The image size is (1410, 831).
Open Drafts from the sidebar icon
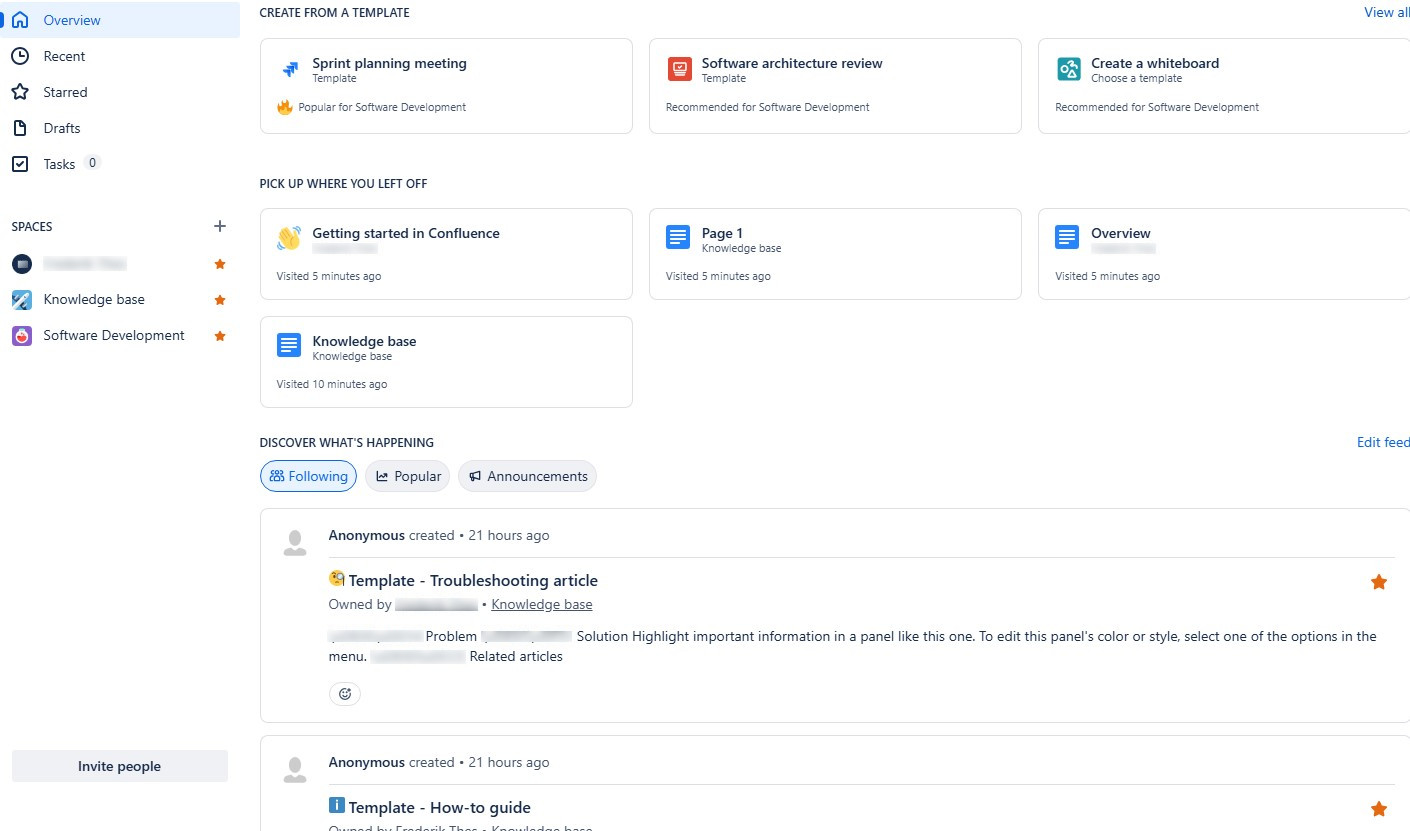[21, 127]
